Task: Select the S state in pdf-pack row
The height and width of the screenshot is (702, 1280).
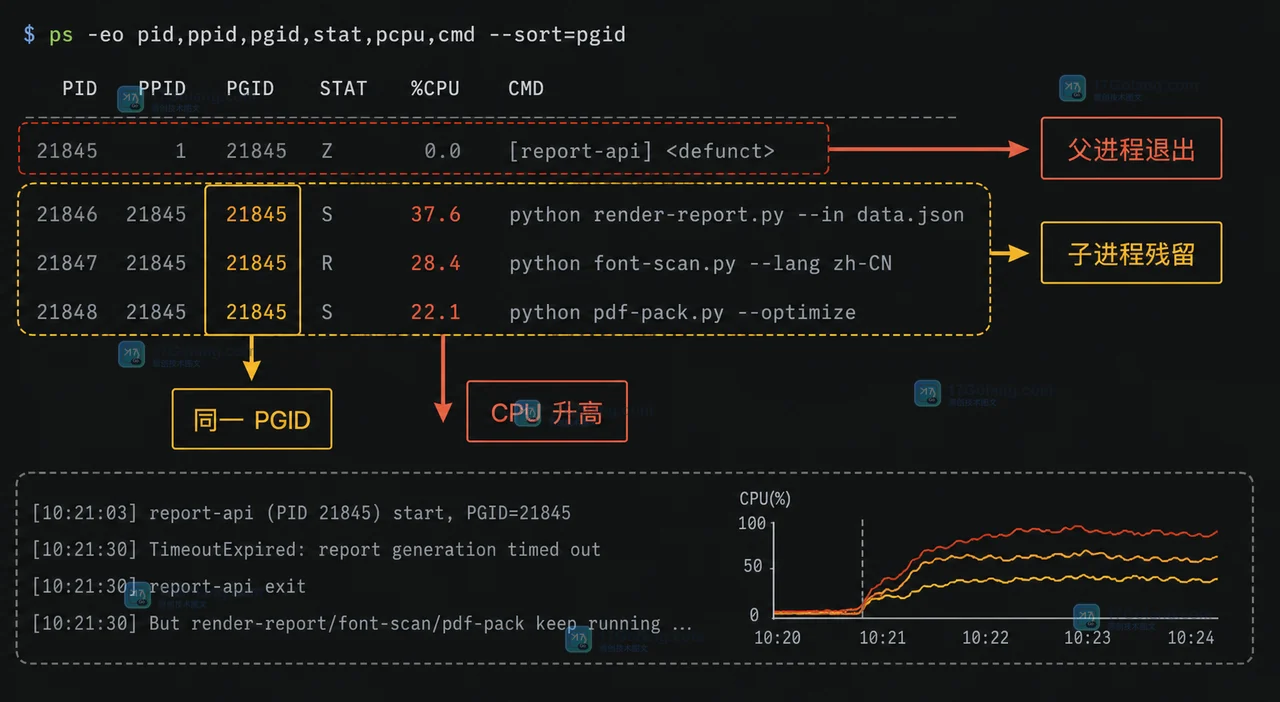Action: tap(327, 312)
